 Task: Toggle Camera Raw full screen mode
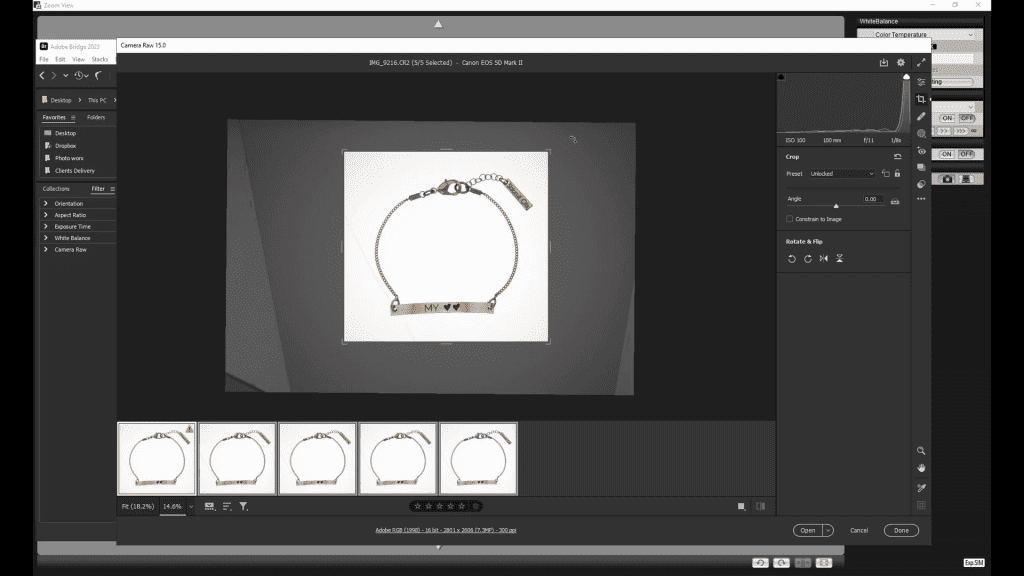pos(921,63)
